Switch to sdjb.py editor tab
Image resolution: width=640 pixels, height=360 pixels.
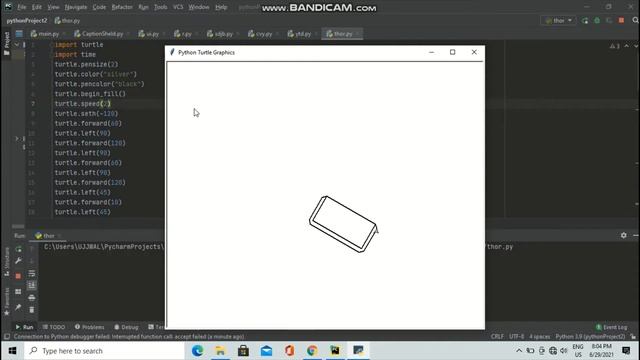pyautogui.click(x=220, y=34)
